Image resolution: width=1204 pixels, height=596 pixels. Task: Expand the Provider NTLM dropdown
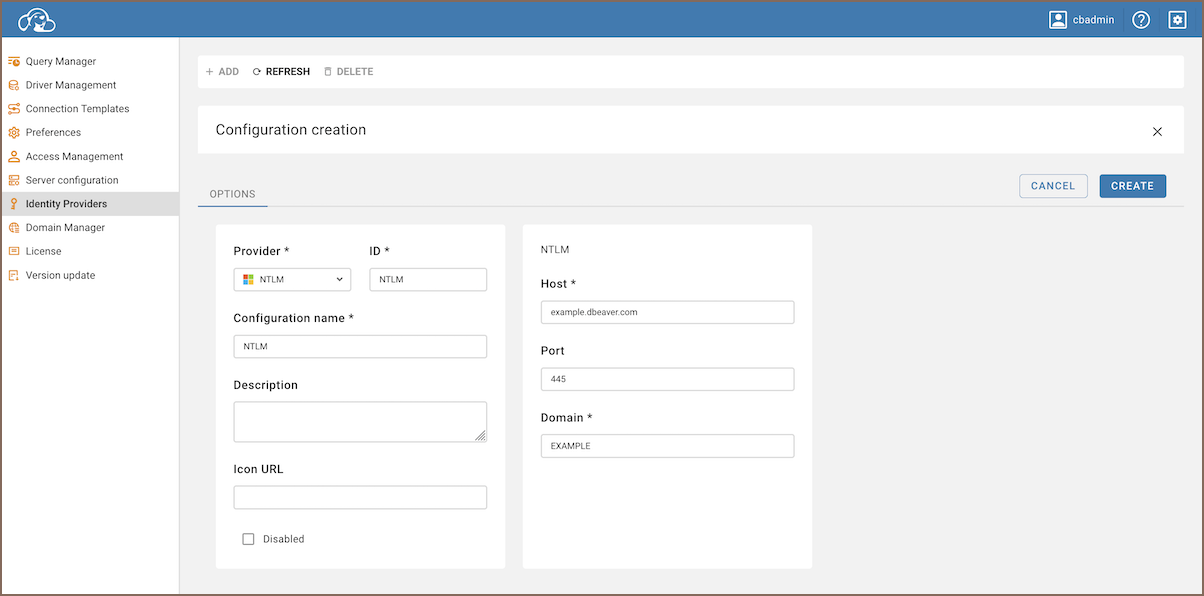[292, 280]
